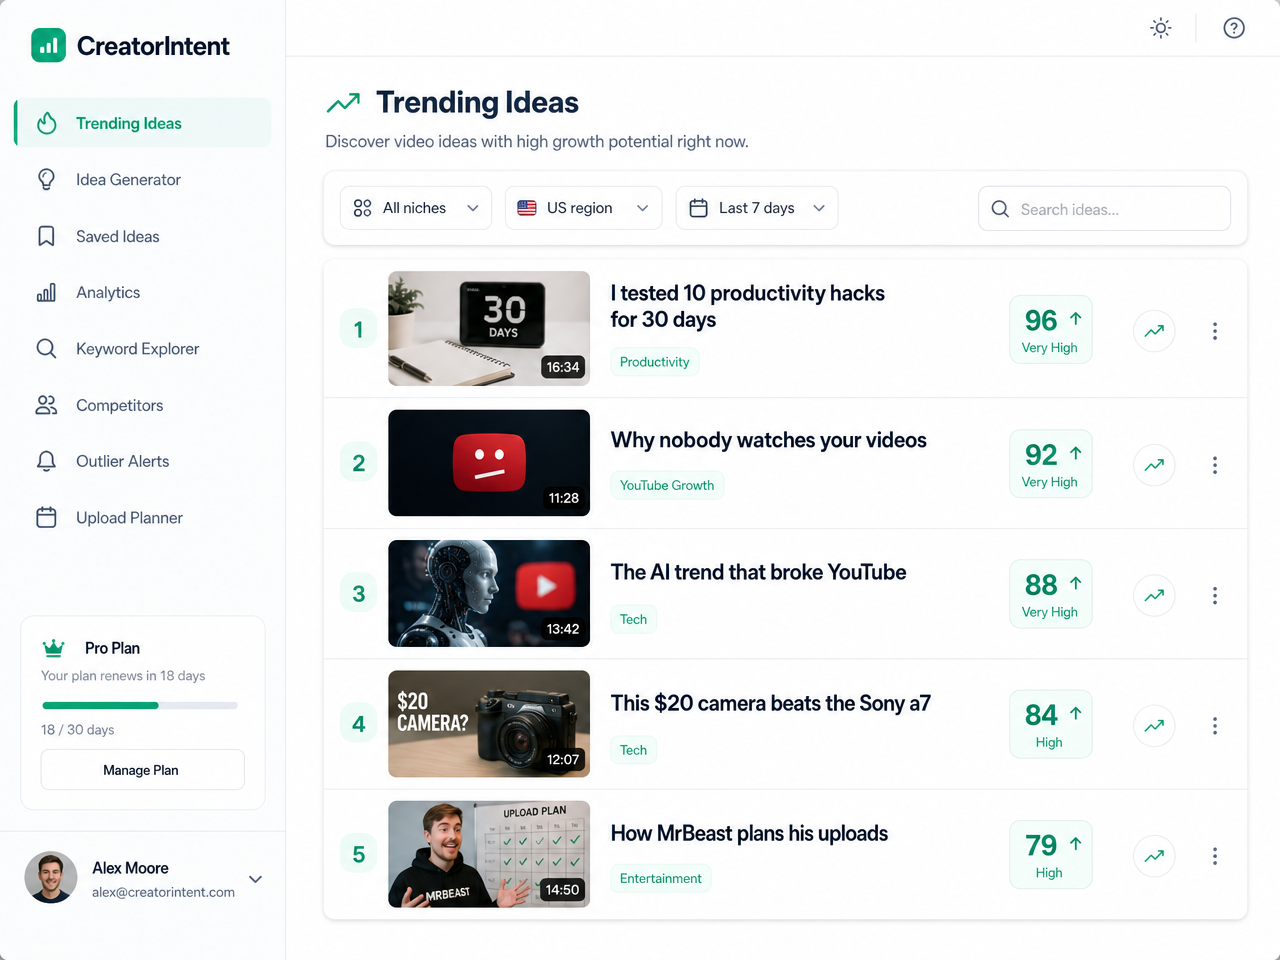The image size is (1280, 960).
Task: Open more options for MrBeast idea
Action: (x=1215, y=856)
